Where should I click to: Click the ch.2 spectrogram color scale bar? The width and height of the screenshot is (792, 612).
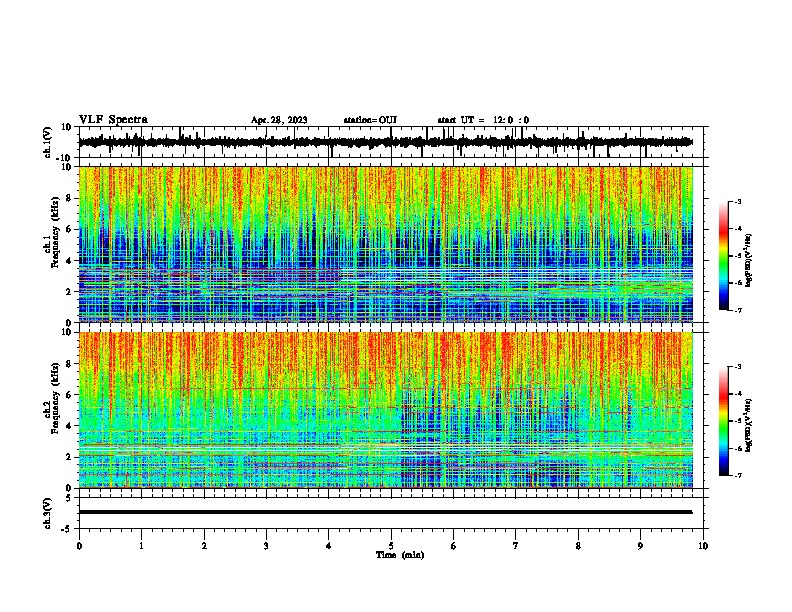click(723, 421)
